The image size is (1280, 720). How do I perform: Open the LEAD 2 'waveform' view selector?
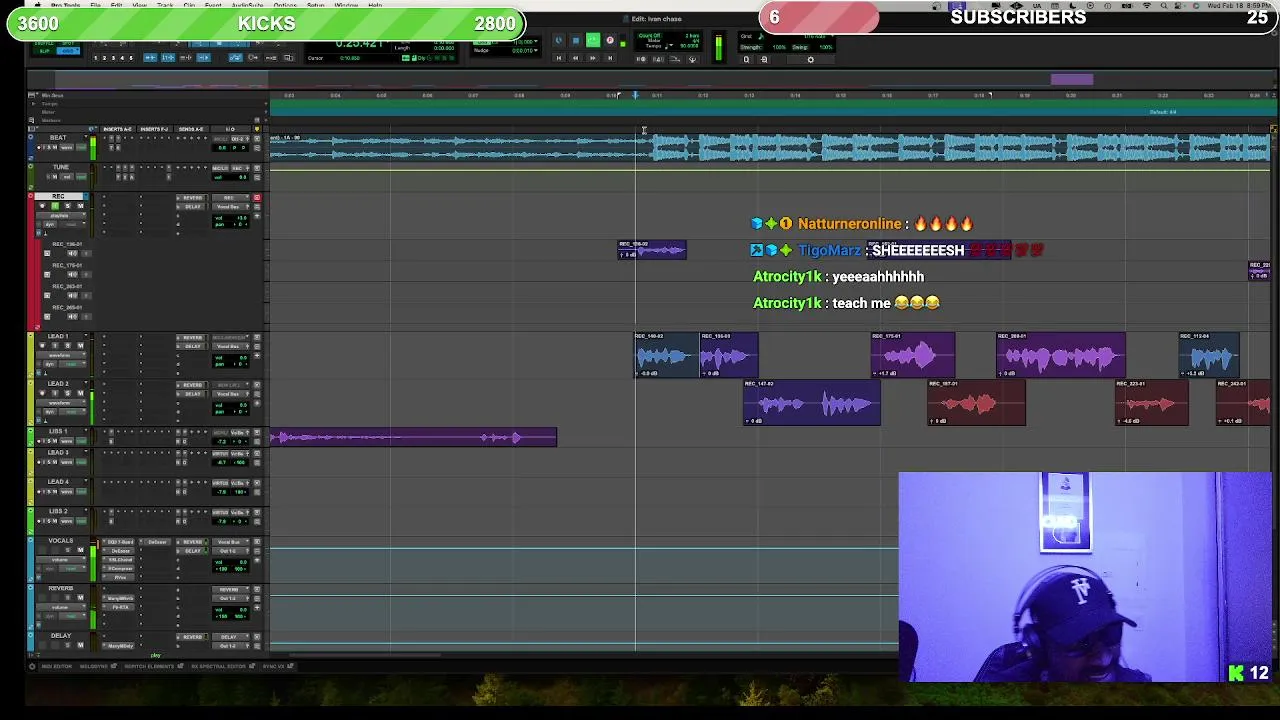(61, 403)
